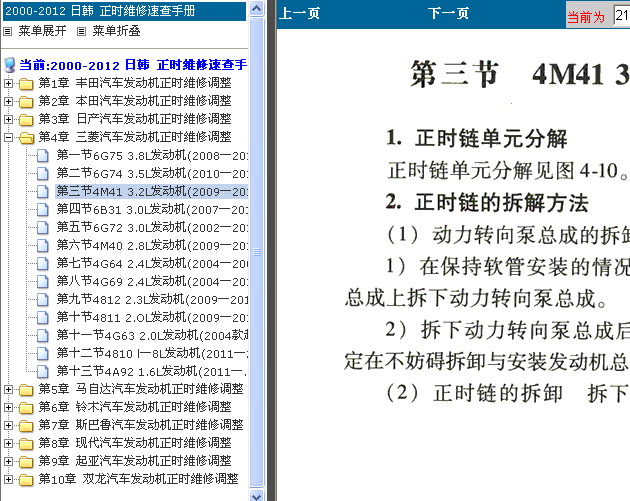Click the 菜单展开 expand-all icon
The width and height of the screenshot is (630, 501).
point(8,31)
